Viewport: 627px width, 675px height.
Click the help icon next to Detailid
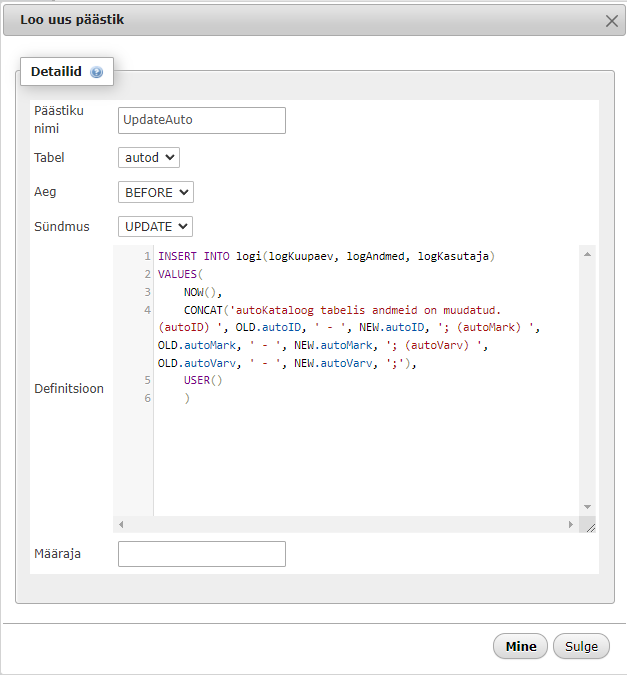point(96,72)
